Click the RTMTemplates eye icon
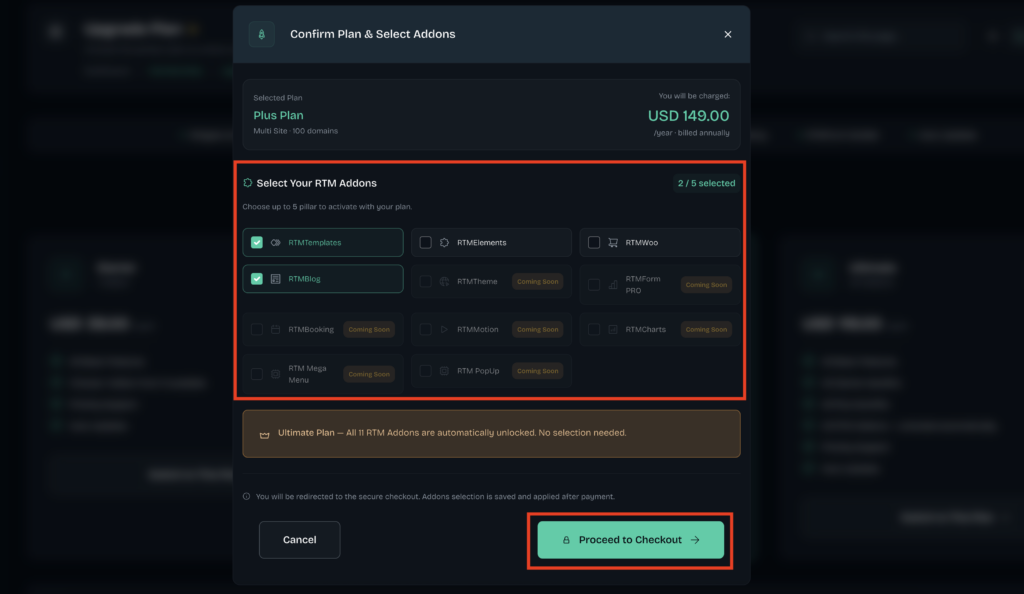 (276, 242)
